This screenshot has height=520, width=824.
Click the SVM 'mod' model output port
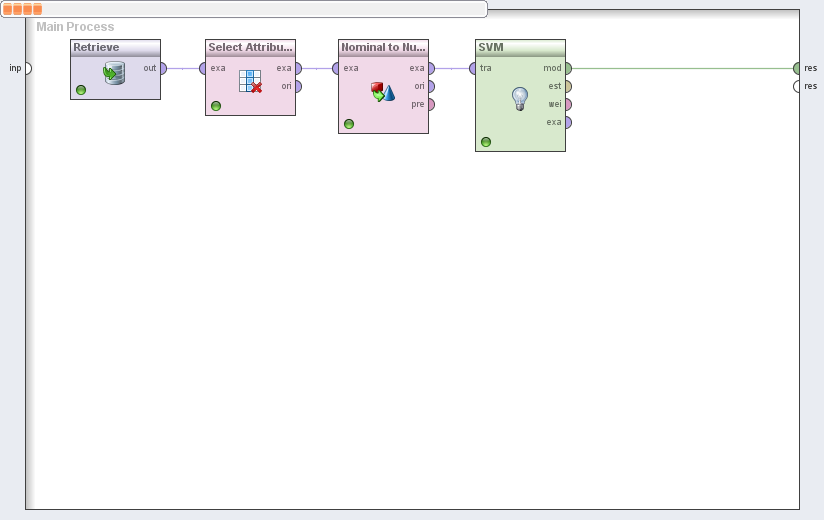click(x=569, y=68)
